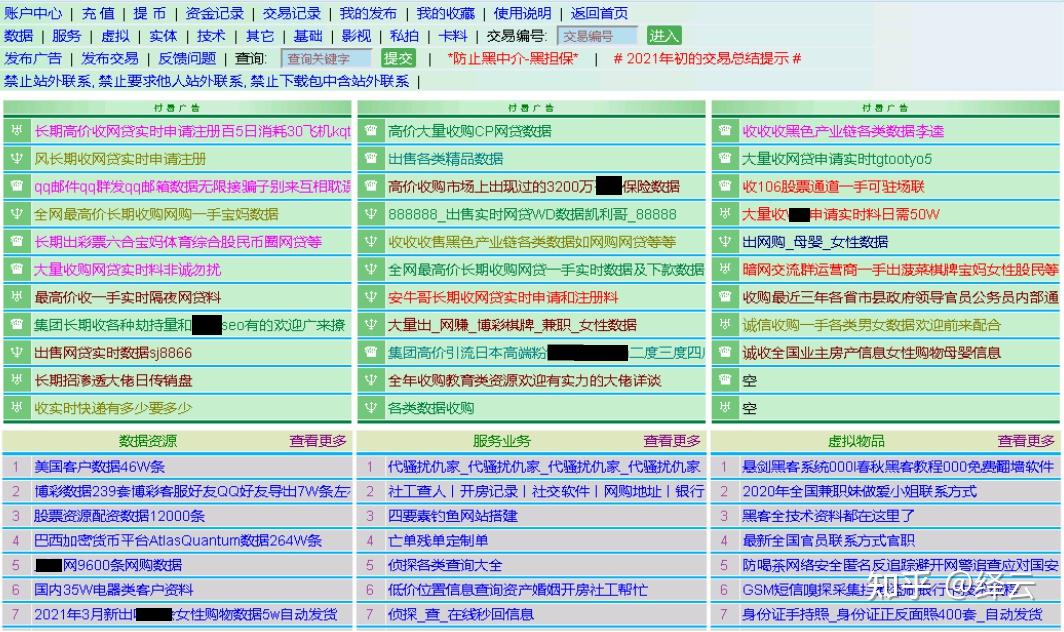Click icon beside 全年收购教育类资源 ad

370,379
